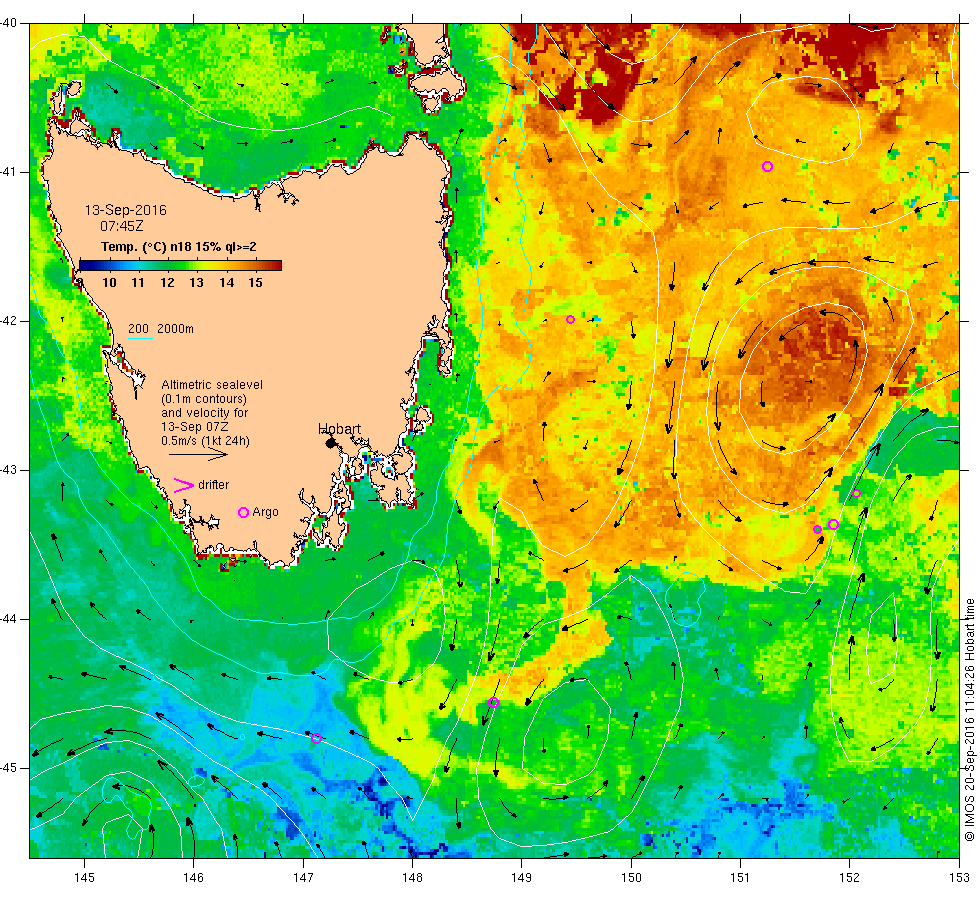The image size is (980, 900).
Task: Click longitude axis label '148'
Action: pyautogui.click(x=412, y=878)
